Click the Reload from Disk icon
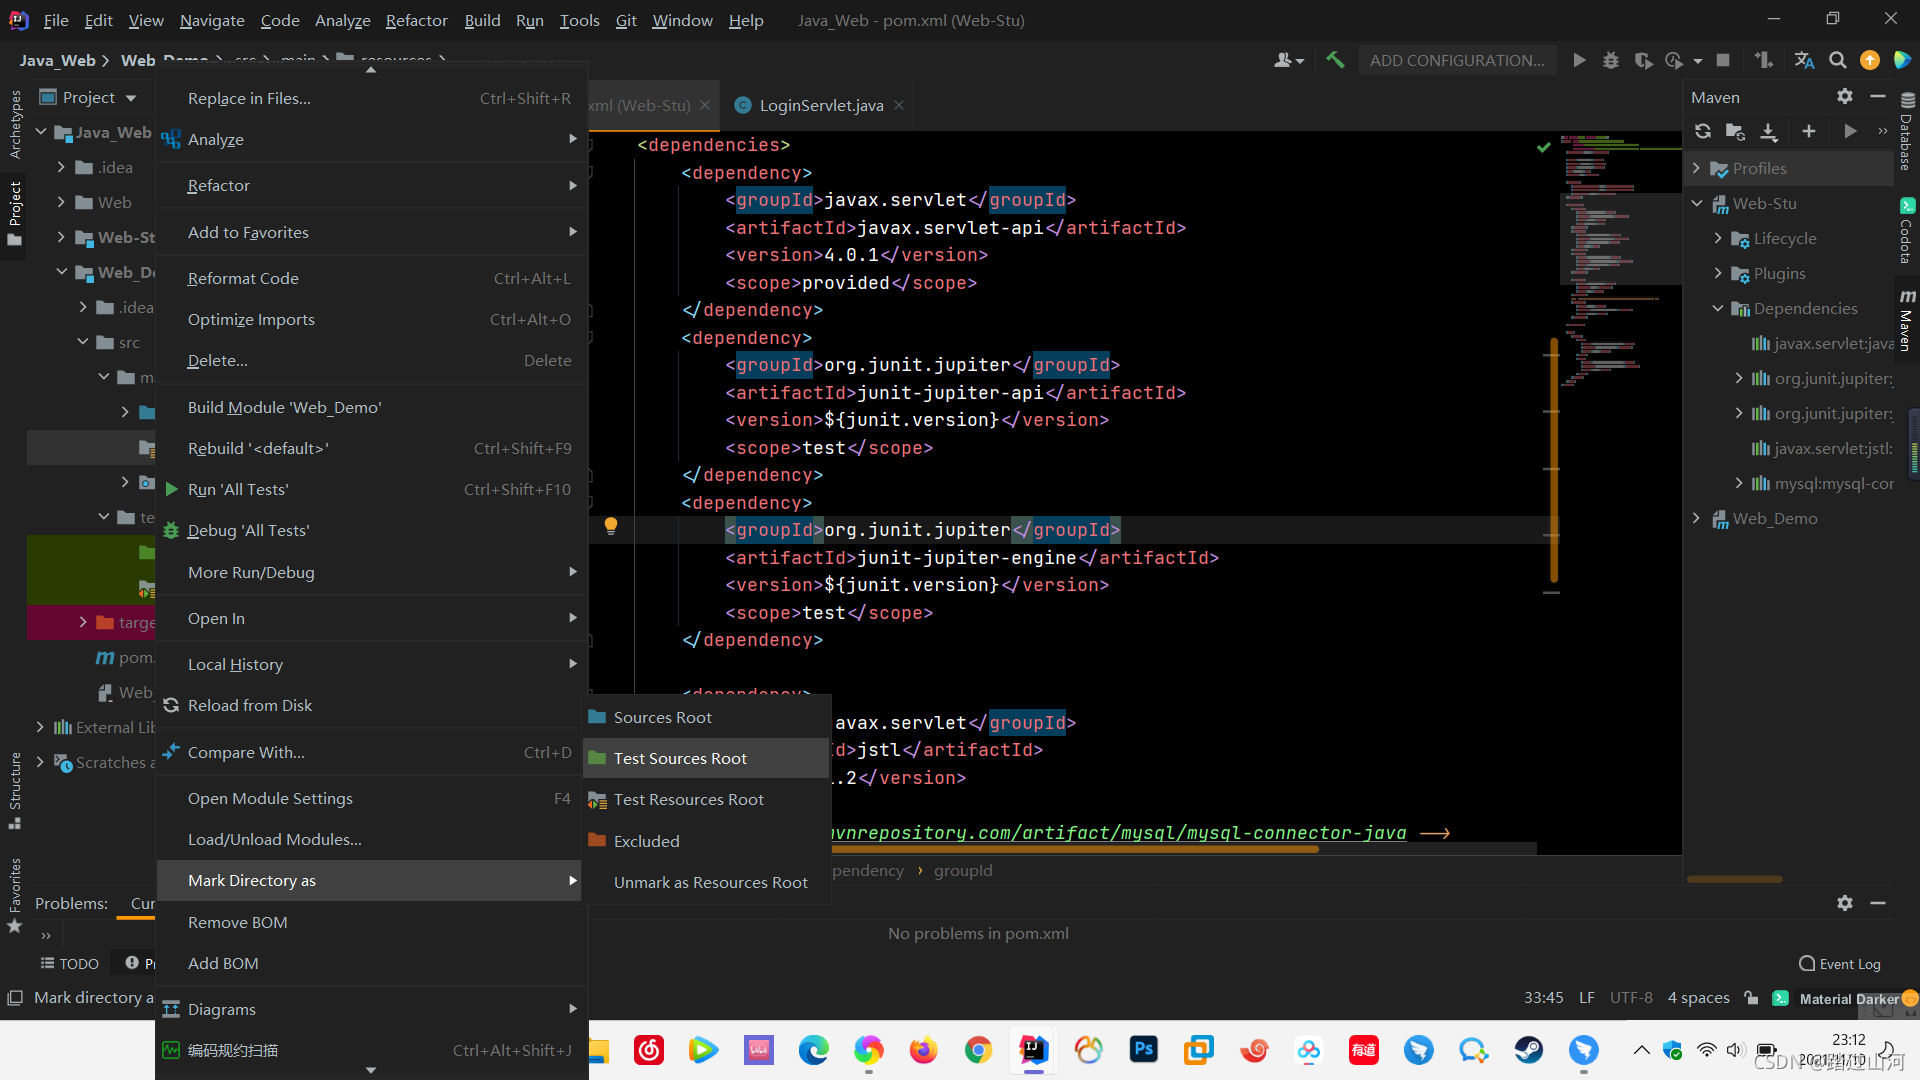 pyautogui.click(x=169, y=704)
